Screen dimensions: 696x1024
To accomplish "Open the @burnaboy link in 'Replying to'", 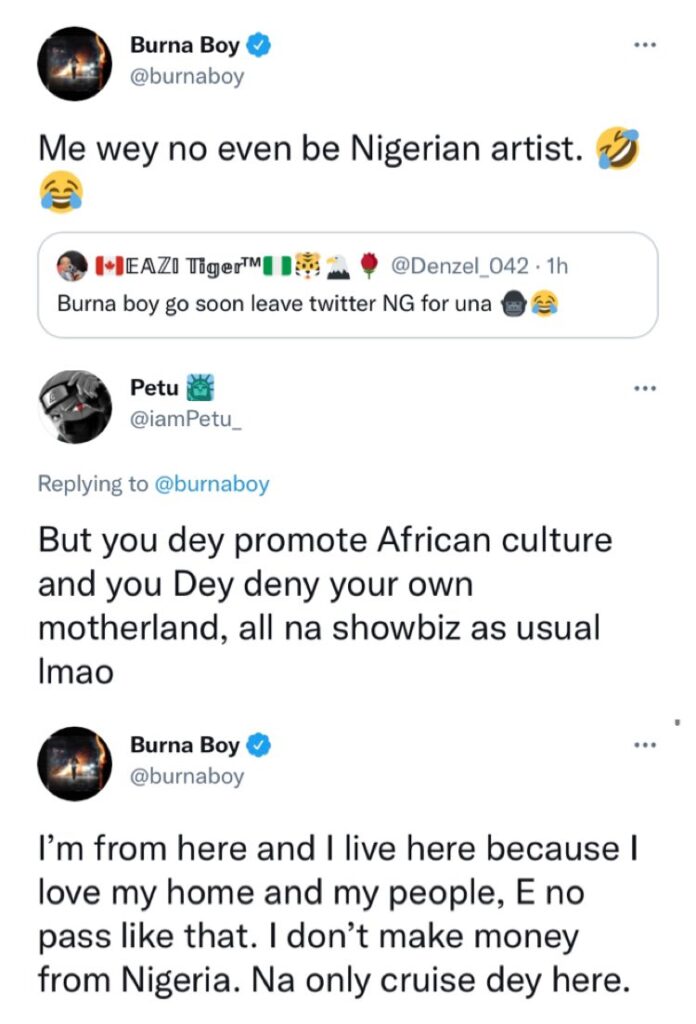I will click(x=212, y=484).
